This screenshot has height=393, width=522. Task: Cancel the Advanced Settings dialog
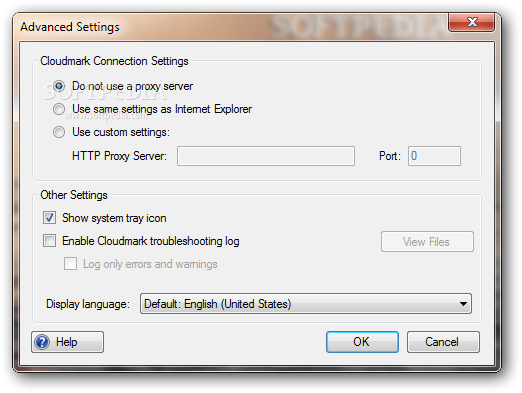point(443,342)
